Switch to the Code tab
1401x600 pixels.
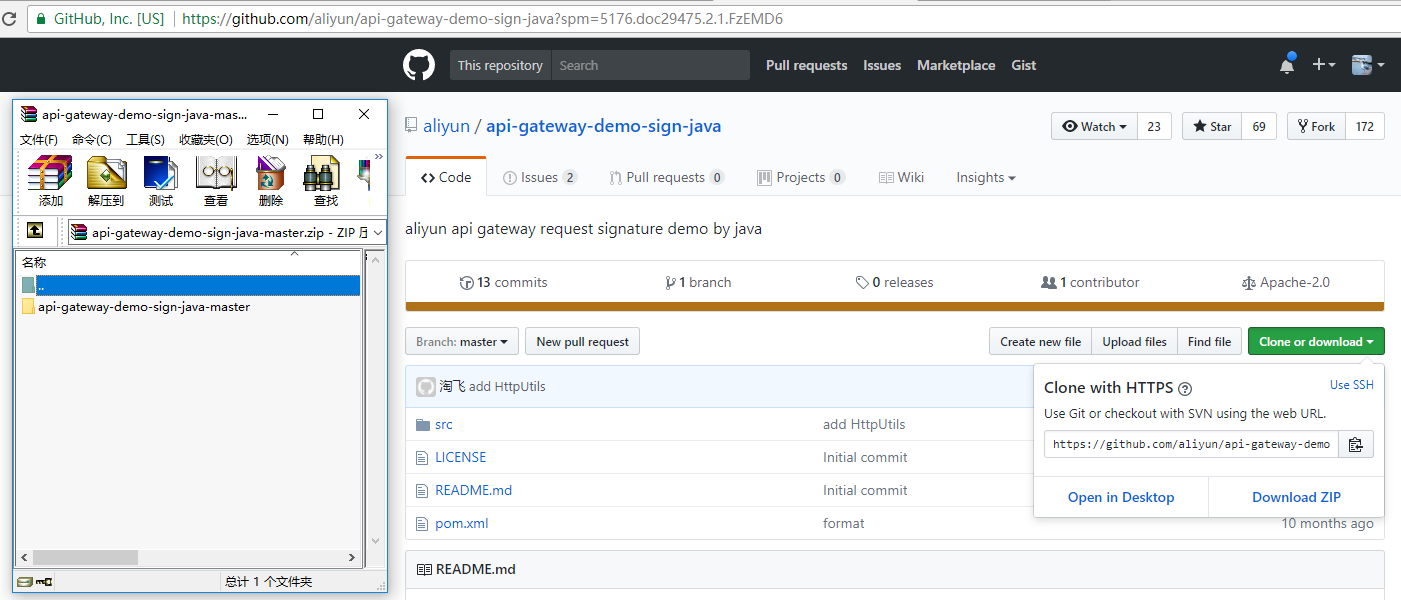coord(446,177)
